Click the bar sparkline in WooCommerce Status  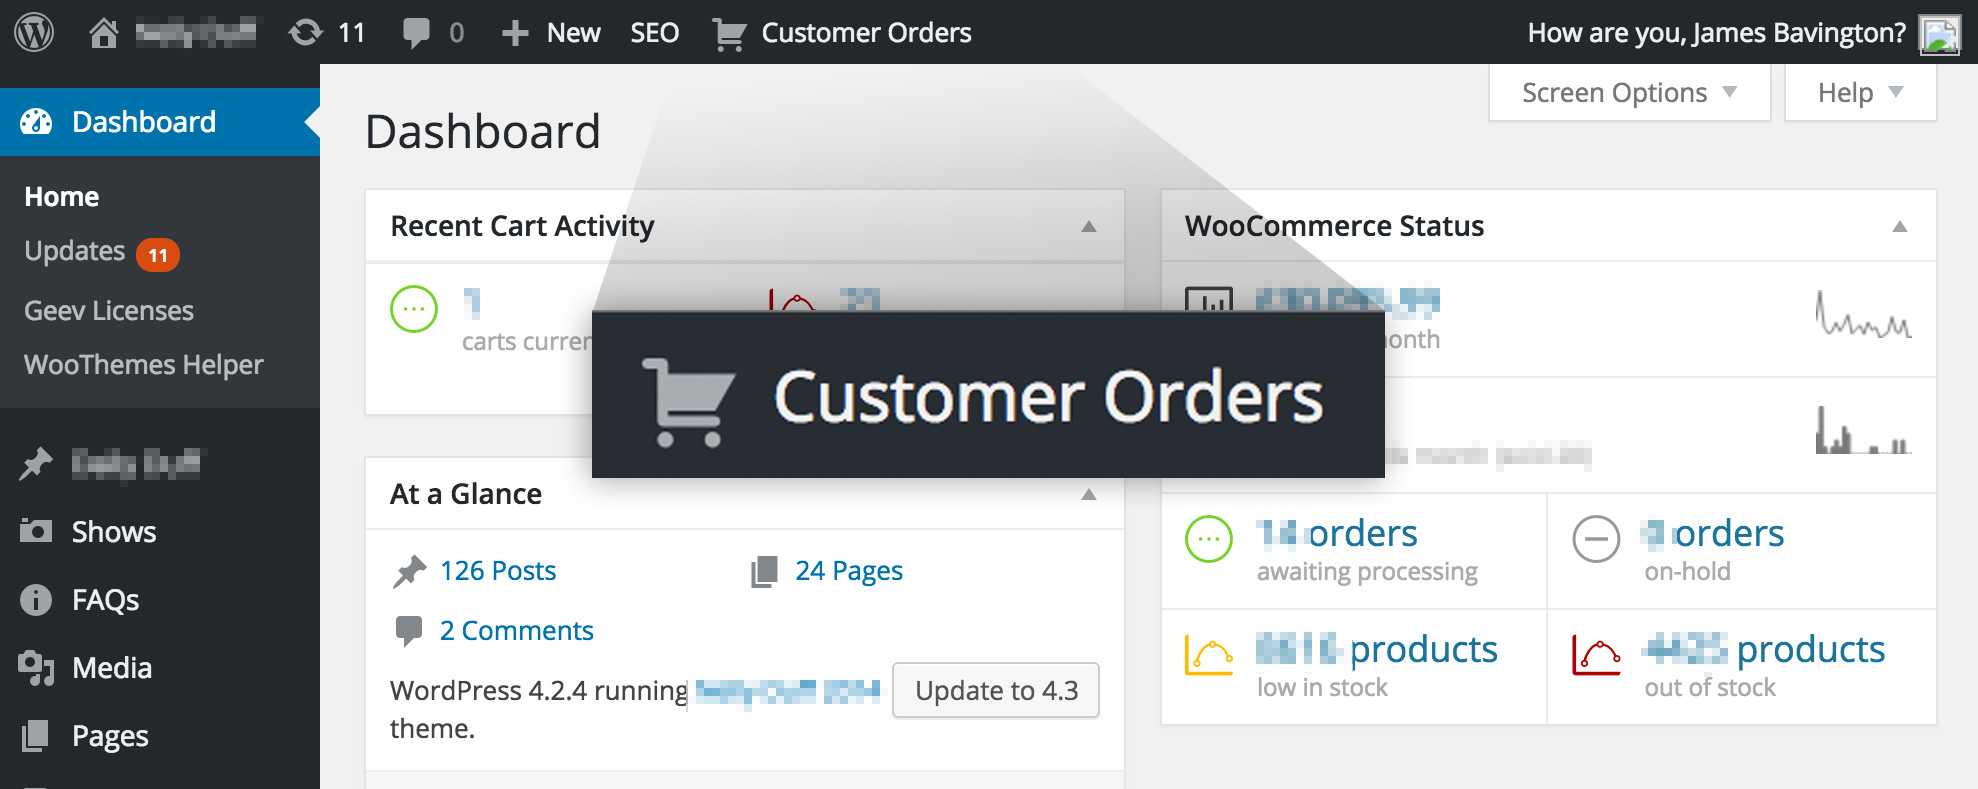[x=1863, y=430]
